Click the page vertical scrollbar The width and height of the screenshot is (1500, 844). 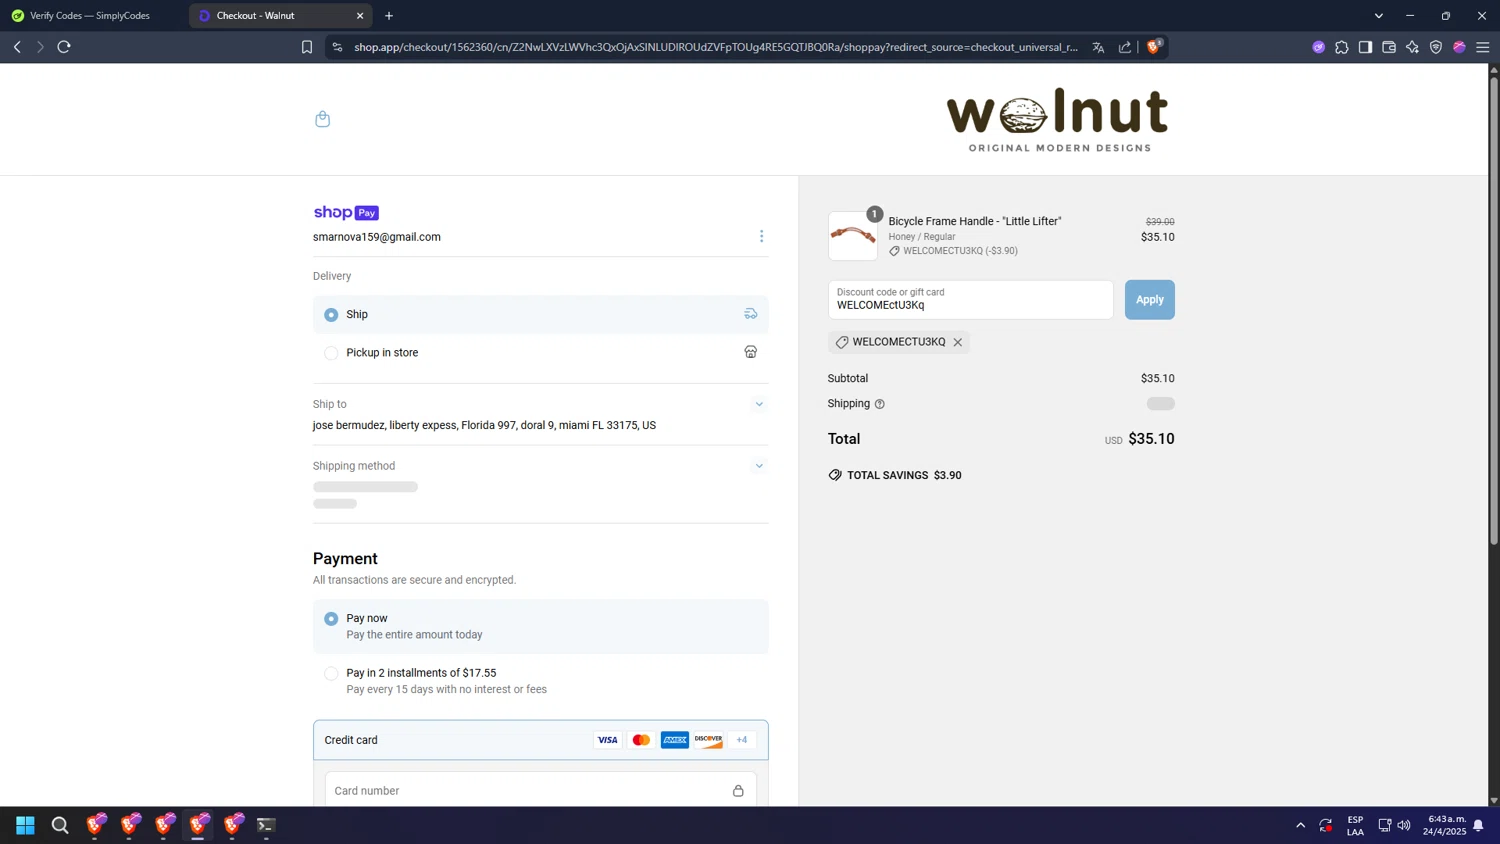tap(1494, 310)
